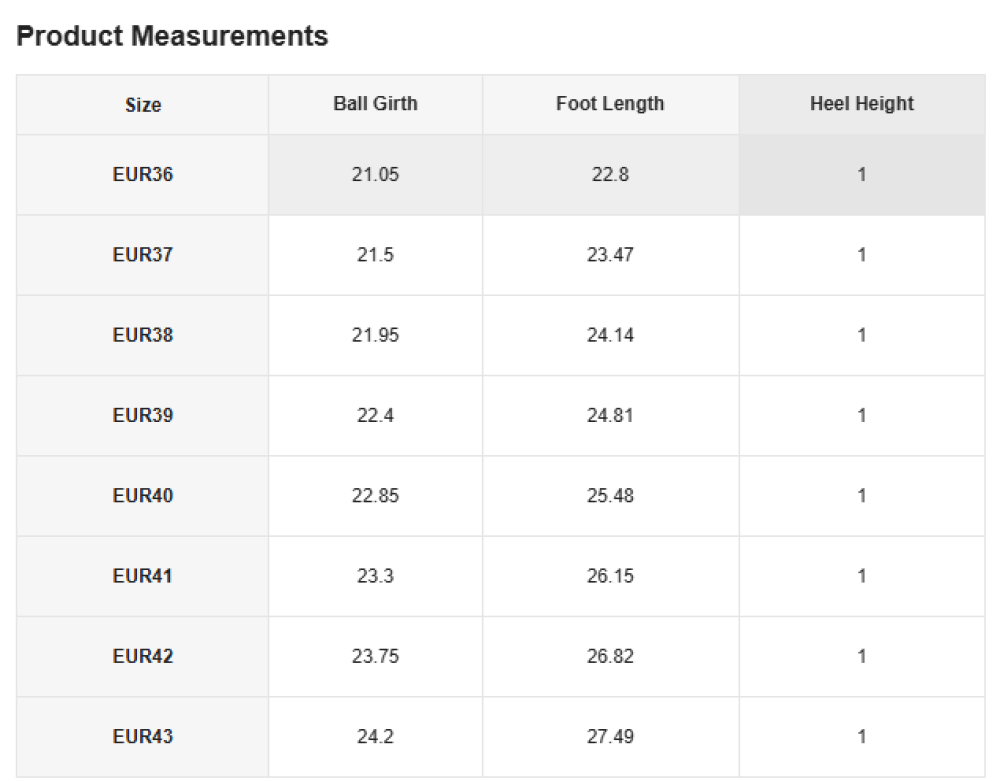Click the EUR36 size row label
1000x781 pixels.
coord(143,175)
